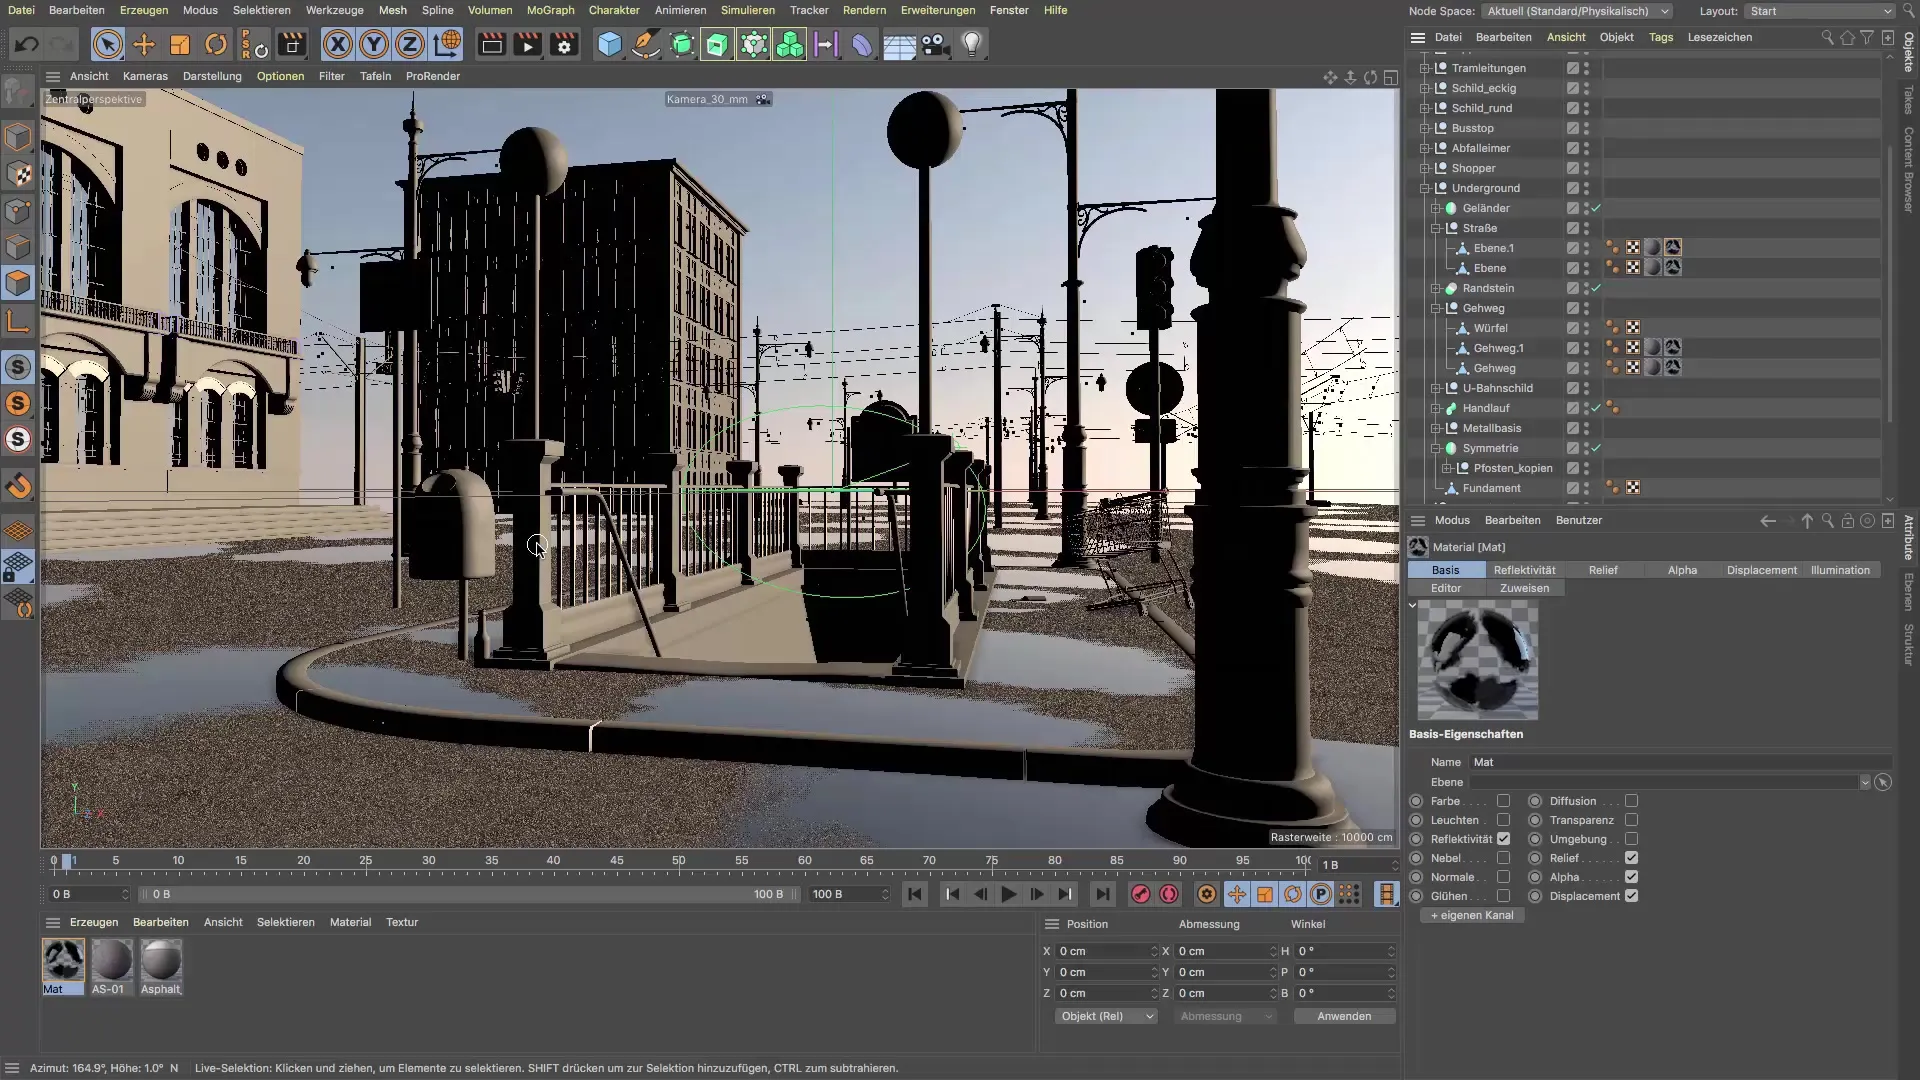The width and height of the screenshot is (1920, 1080).
Task: Collapse the Underground tree node
Action: click(1425, 188)
